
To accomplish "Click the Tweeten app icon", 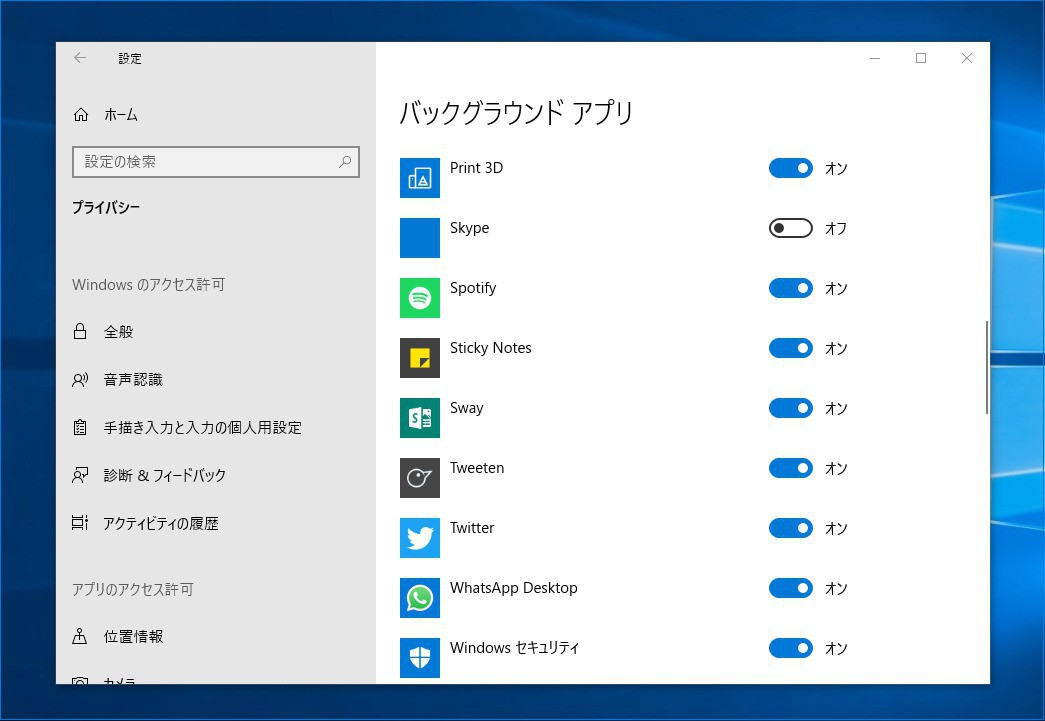I will pos(420,478).
